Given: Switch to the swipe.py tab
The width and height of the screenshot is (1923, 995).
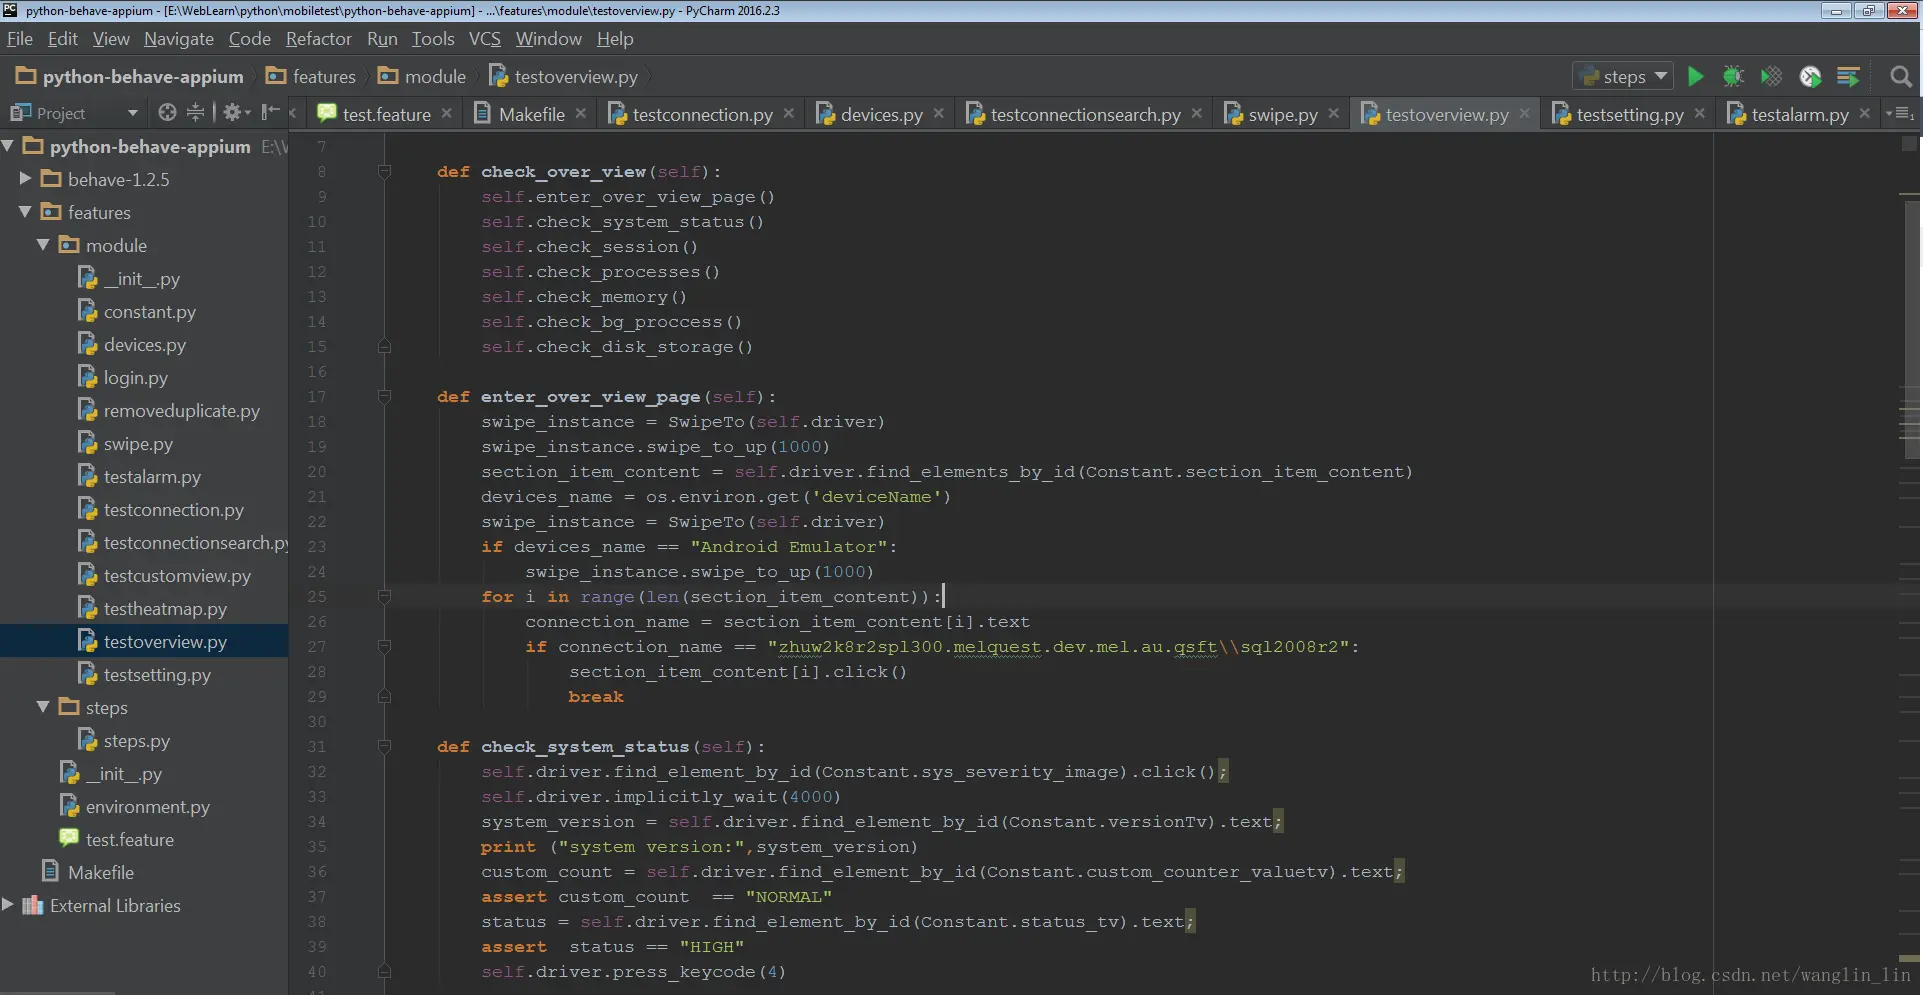Looking at the screenshot, I should coord(1283,115).
